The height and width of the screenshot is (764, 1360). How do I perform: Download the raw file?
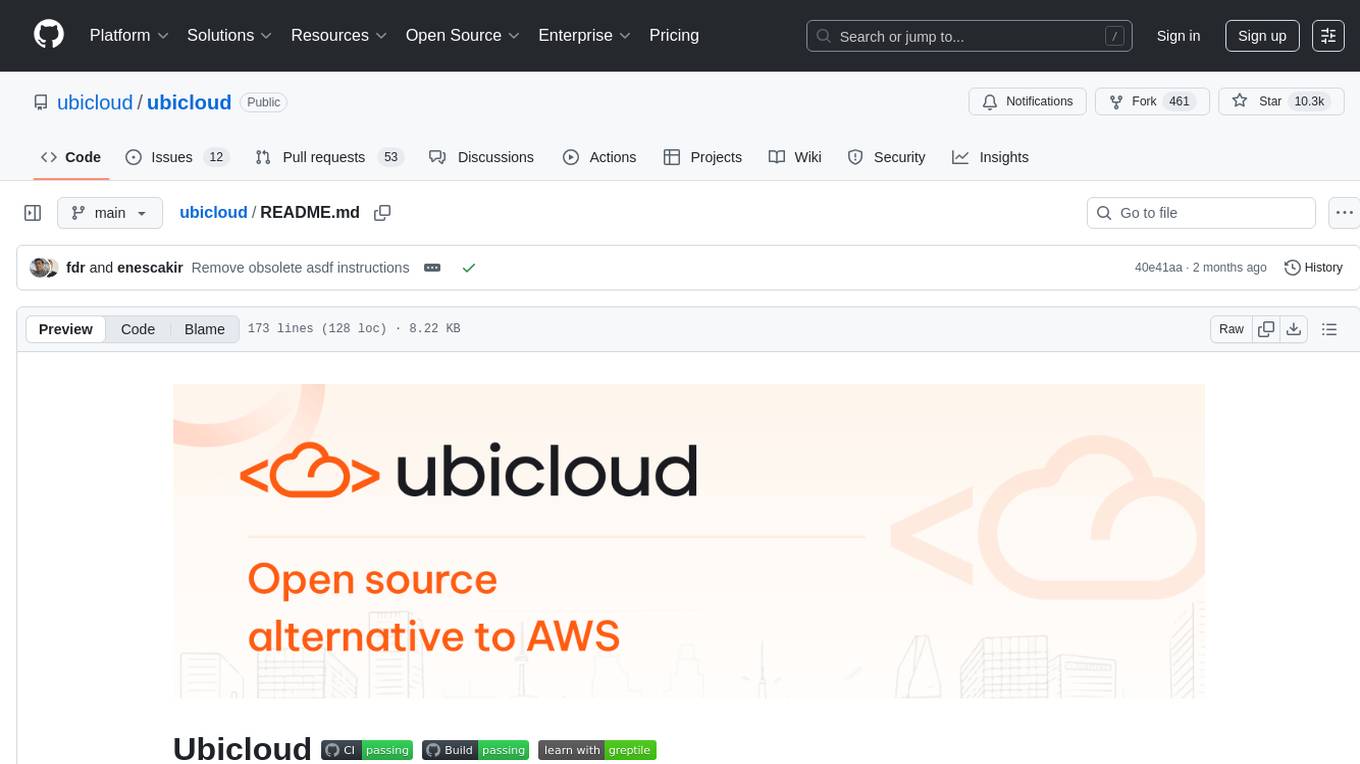pos(1293,329)
